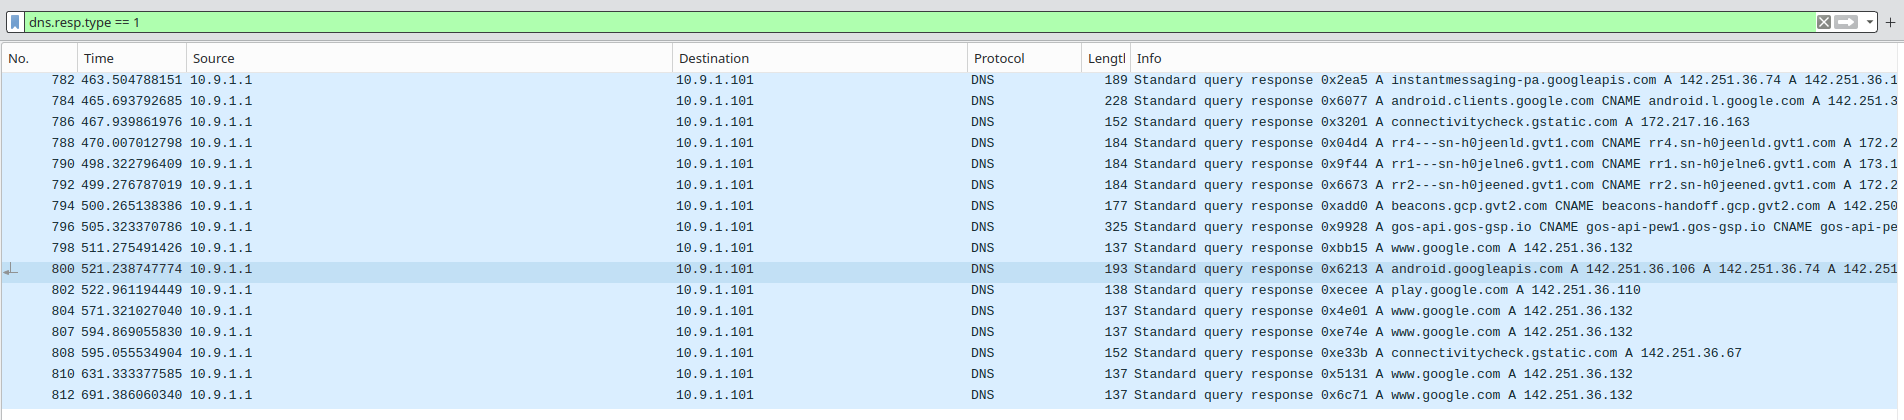Sort by the Length column header
1904x420 pixels.
tap(1106, 58)
